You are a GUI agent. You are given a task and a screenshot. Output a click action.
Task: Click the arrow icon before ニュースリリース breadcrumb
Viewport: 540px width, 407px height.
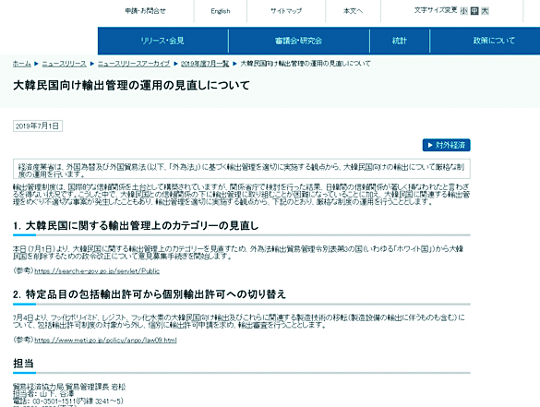click(x=37, y=64)
